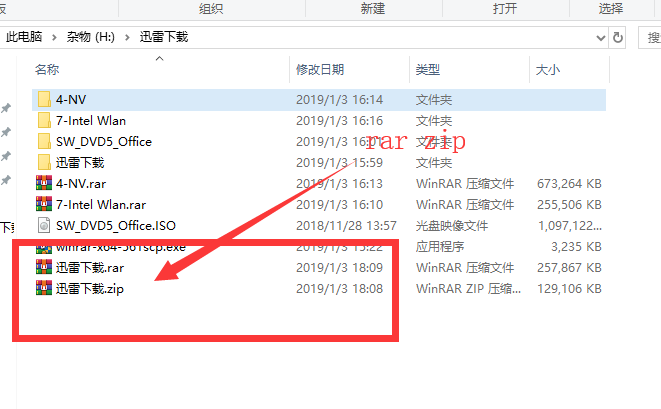Click the WinRAR ZIP 压缩 type cell

coord(468,289)
